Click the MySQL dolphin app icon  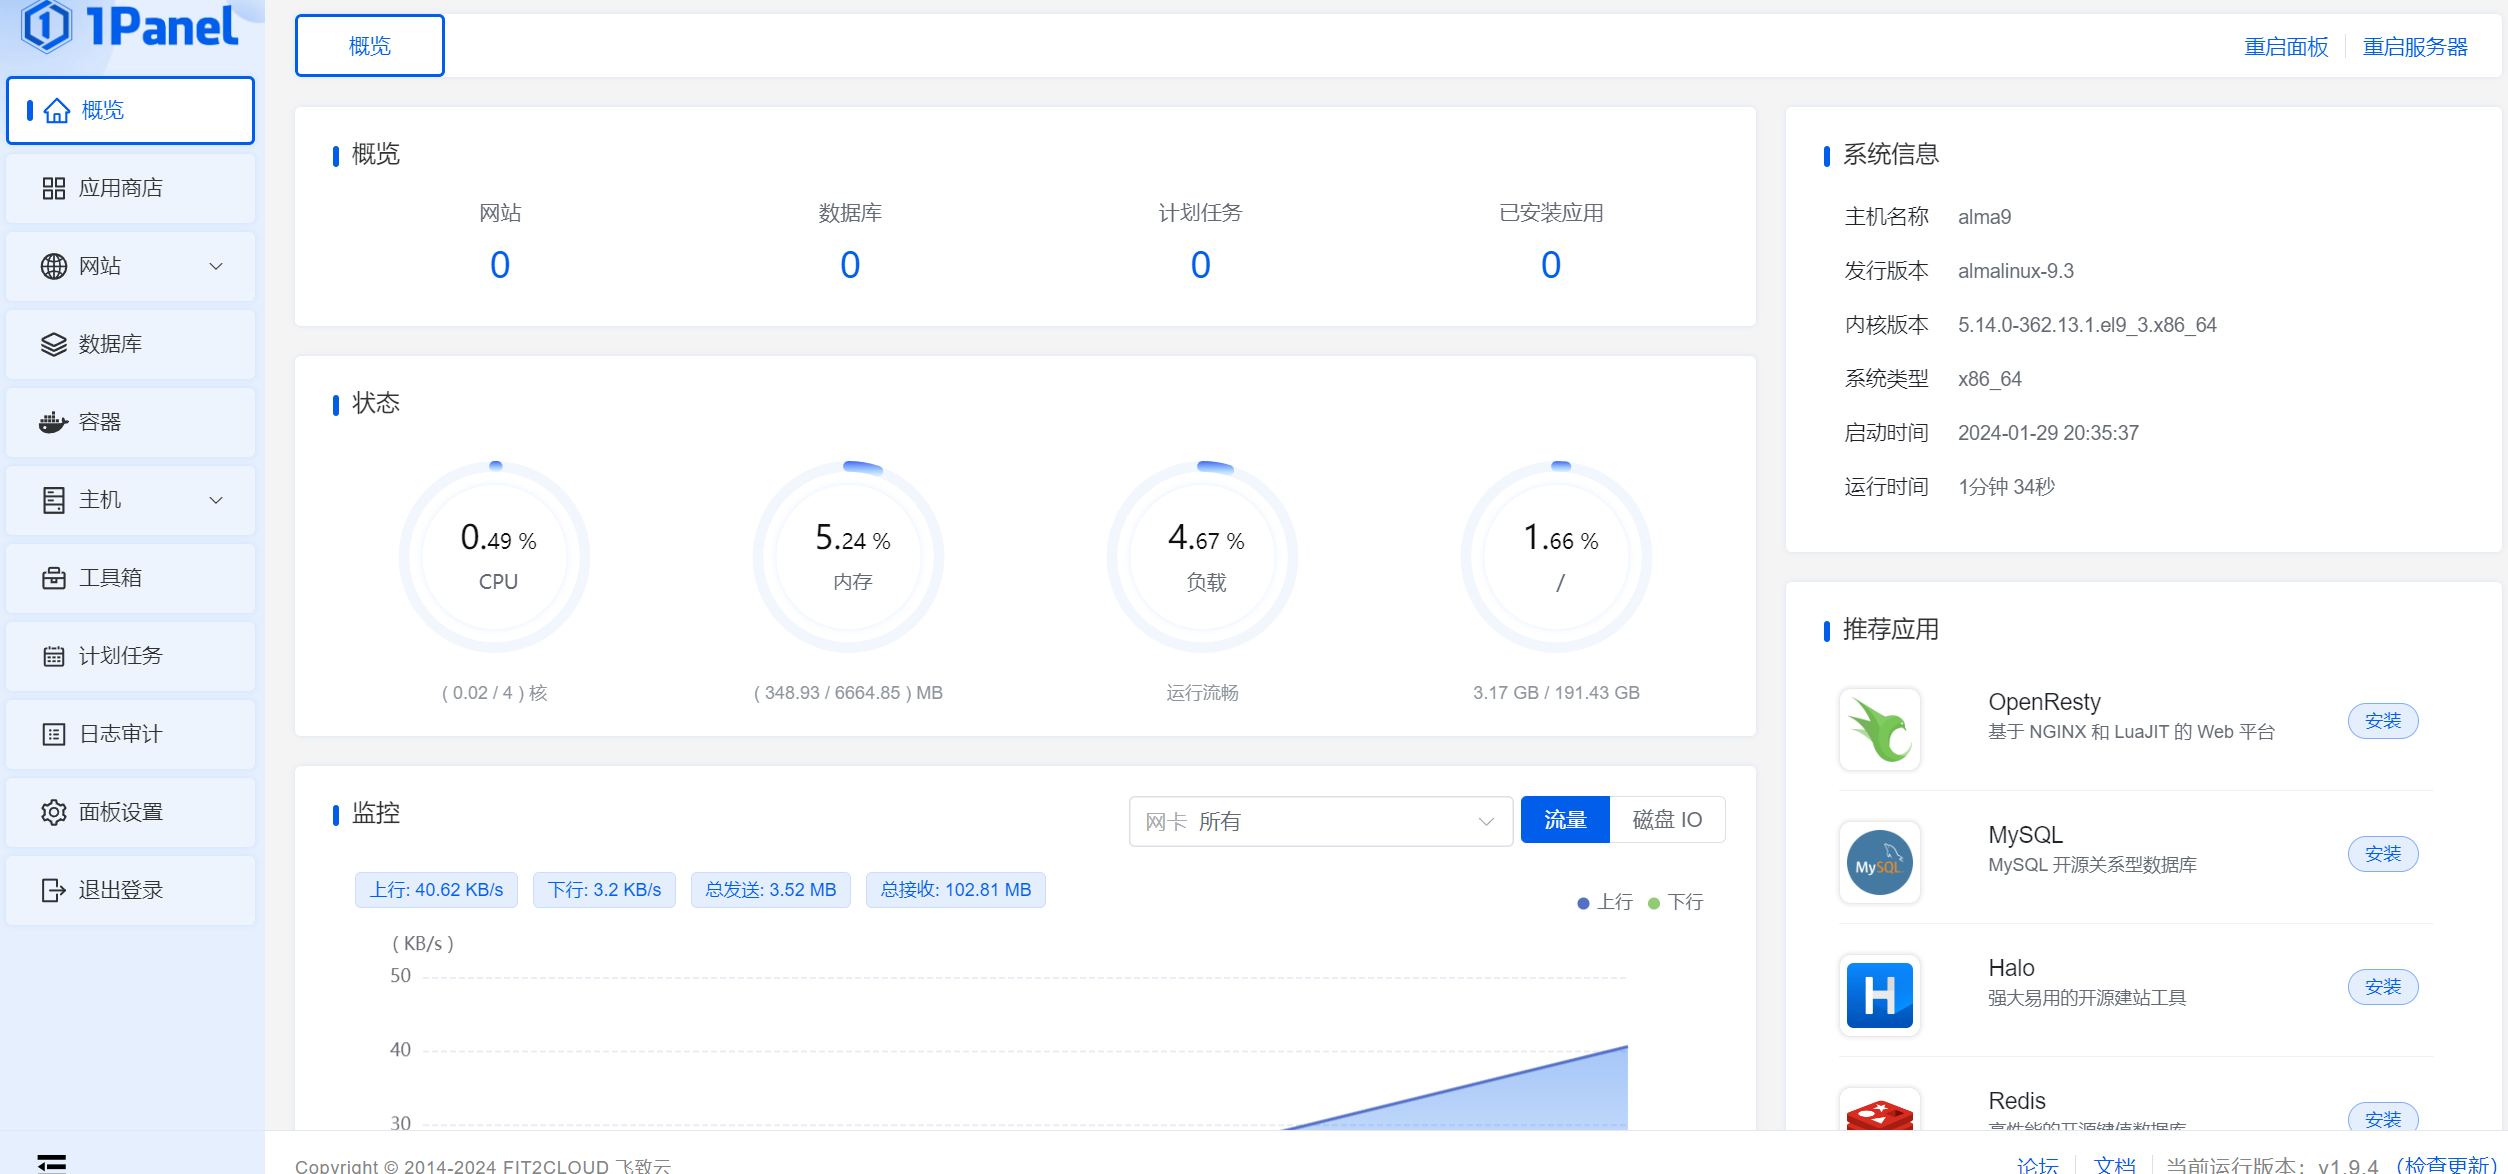point(1880,862)
